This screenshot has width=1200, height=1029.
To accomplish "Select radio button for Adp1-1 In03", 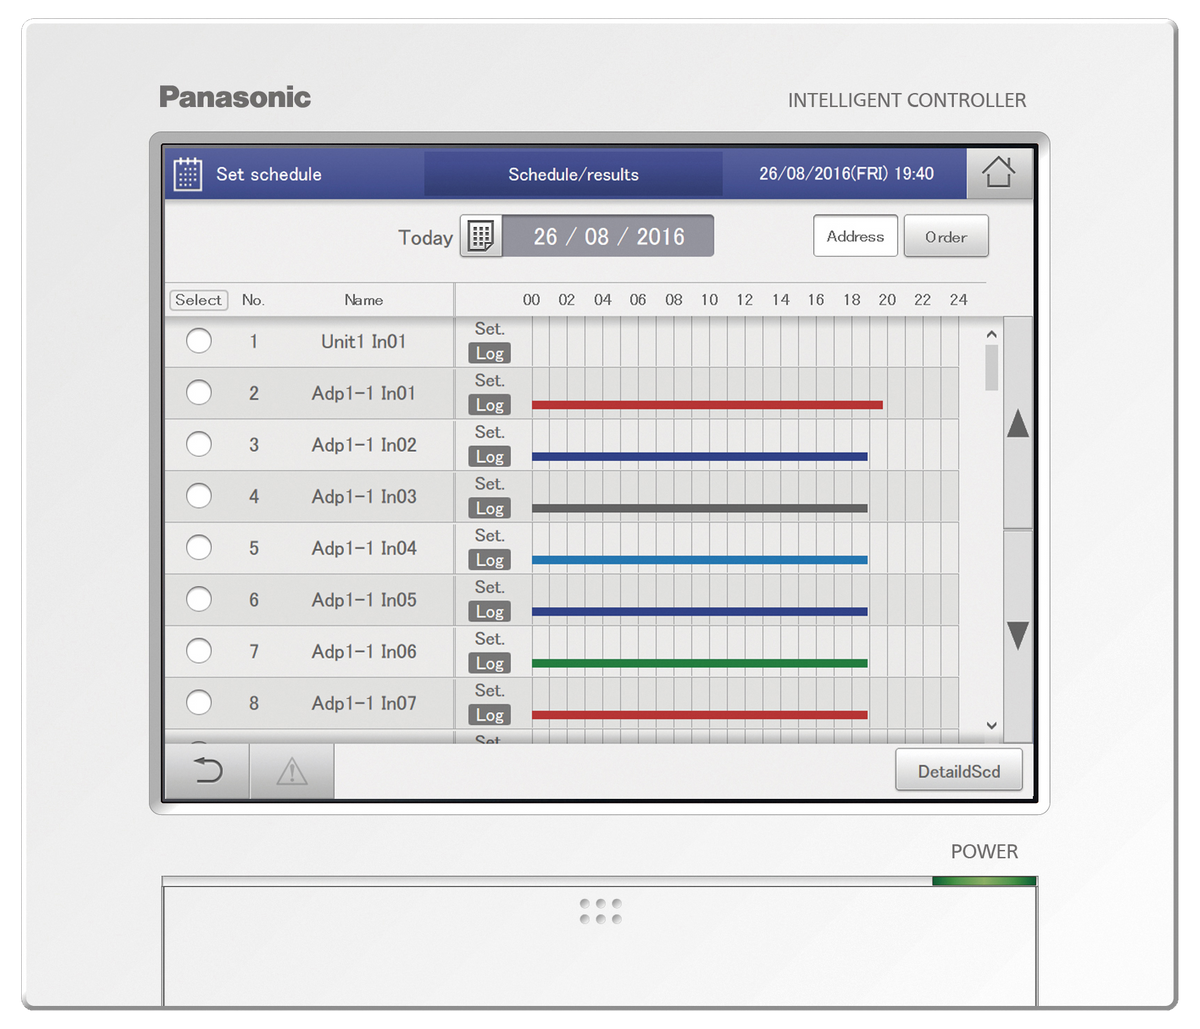I will click(x=199, y=496).
